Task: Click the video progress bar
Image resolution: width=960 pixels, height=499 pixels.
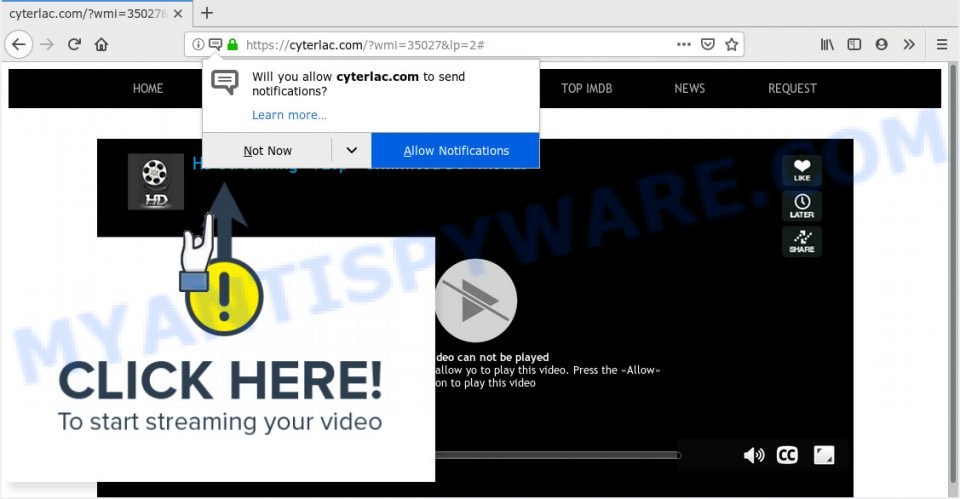Action: (558, 455)
